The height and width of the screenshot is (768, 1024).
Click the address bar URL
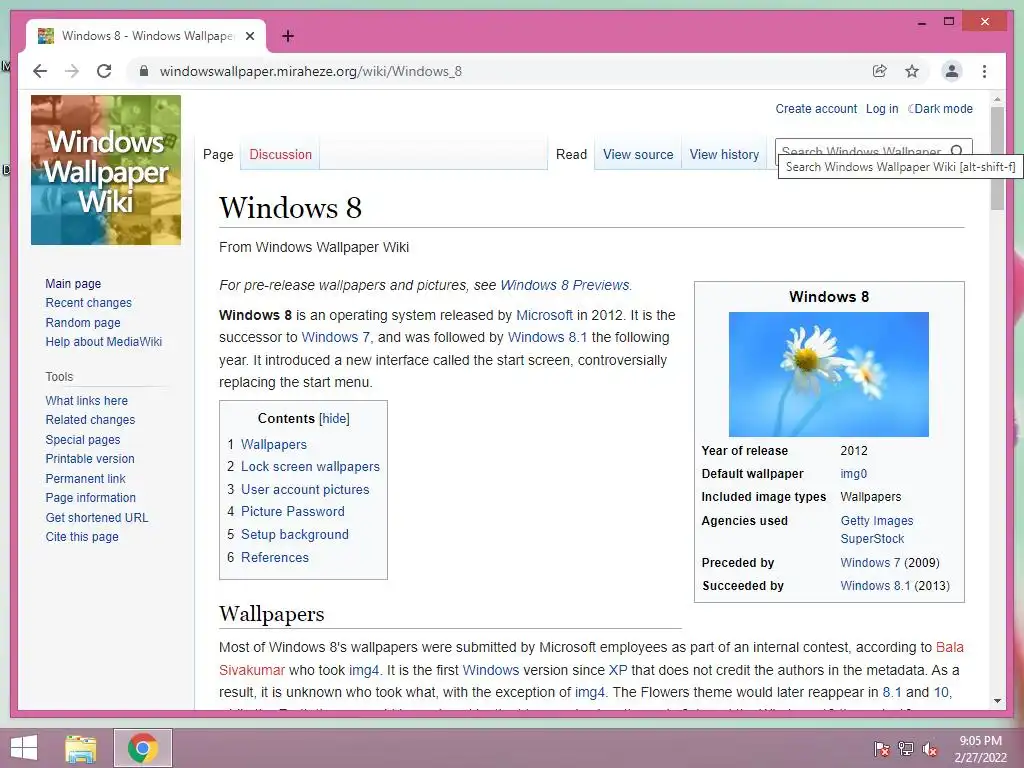pos(310,71)
